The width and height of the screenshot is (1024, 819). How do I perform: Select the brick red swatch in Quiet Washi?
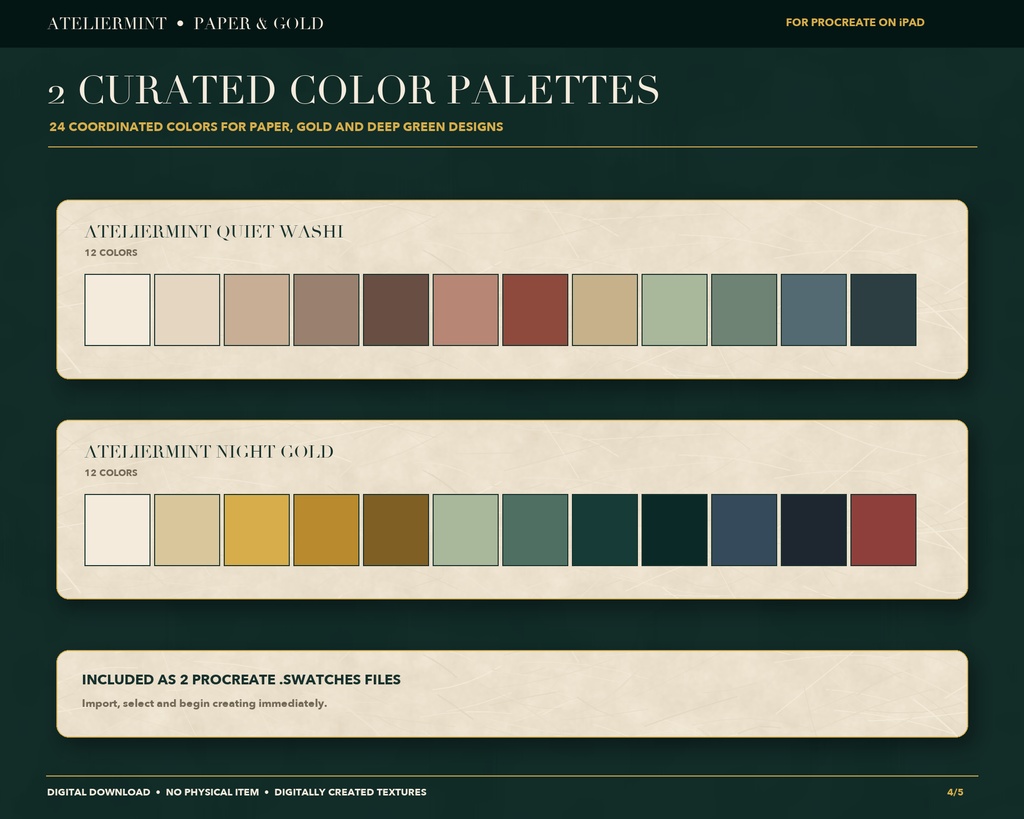(535, 310)
